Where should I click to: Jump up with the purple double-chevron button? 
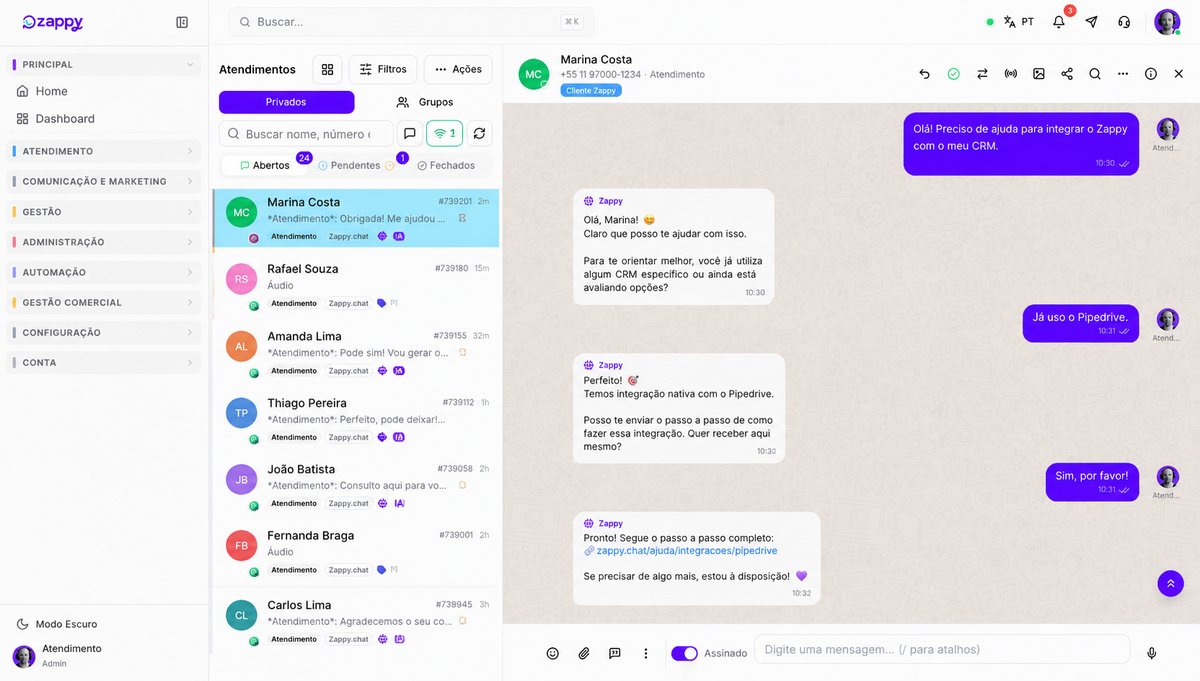click(x=1170, y=584)
